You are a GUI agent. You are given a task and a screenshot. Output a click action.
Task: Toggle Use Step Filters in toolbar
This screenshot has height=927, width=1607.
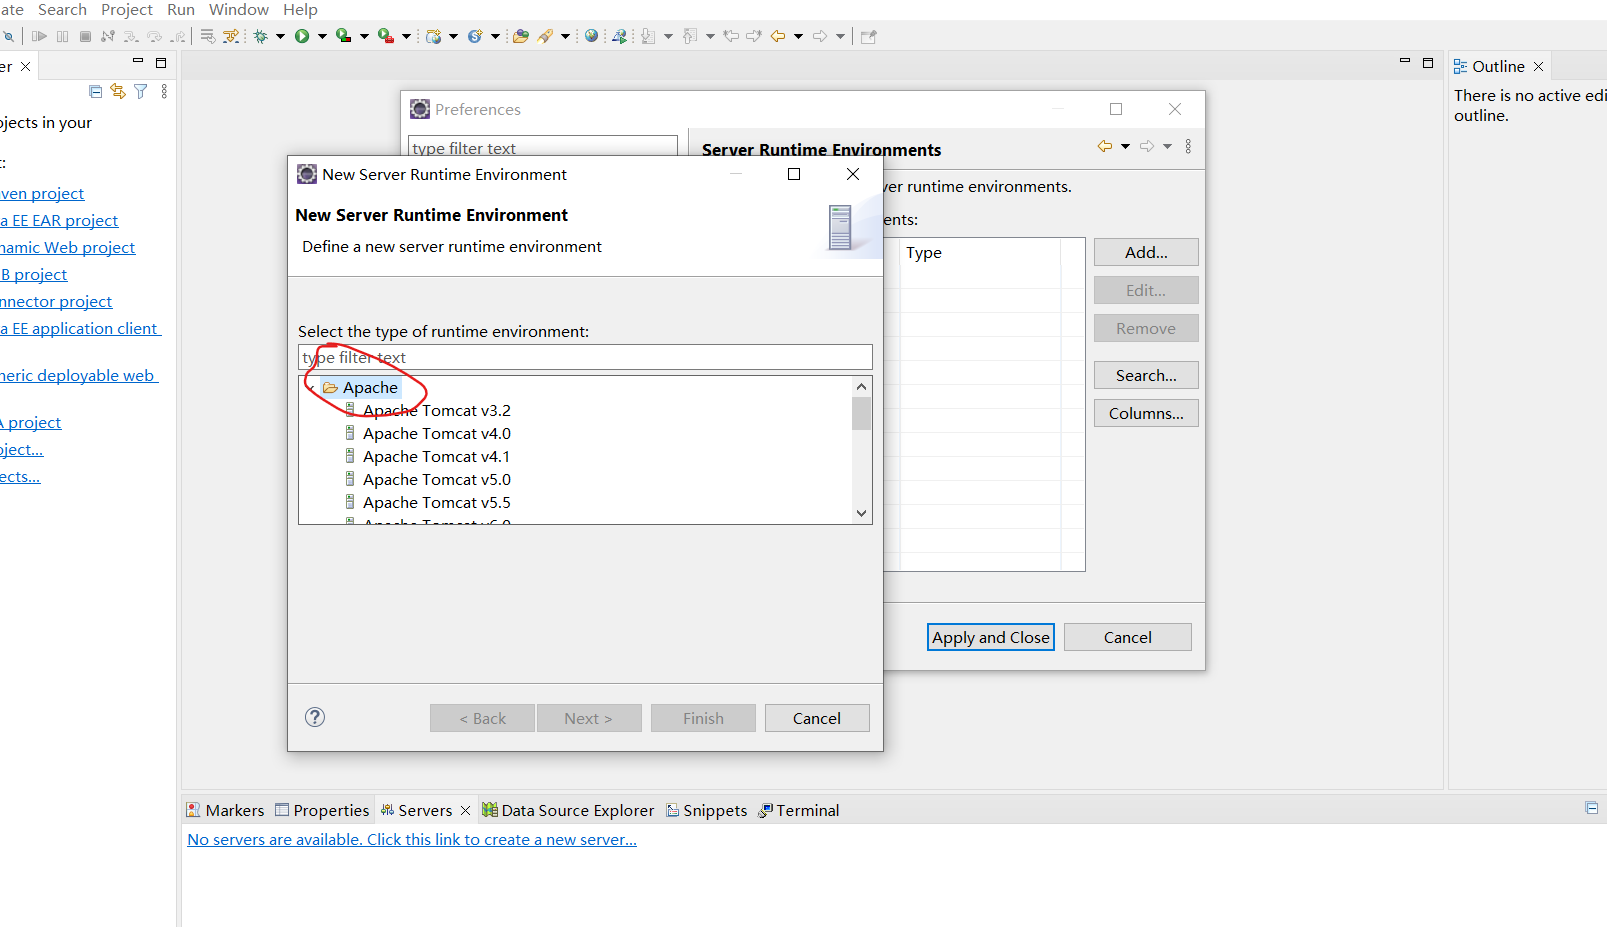pyautogui.click(x=231, y=36)
